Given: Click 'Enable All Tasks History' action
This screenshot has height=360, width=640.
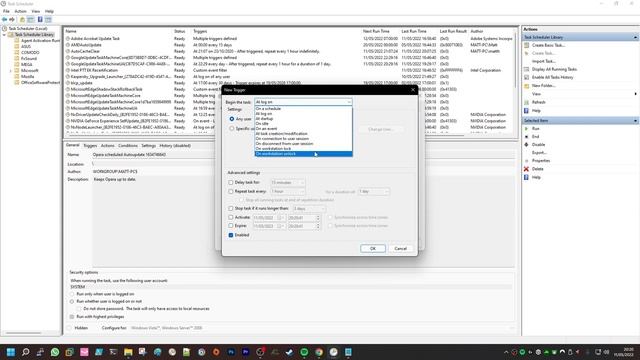Looking at the screenshot, I should pos(552,77).
